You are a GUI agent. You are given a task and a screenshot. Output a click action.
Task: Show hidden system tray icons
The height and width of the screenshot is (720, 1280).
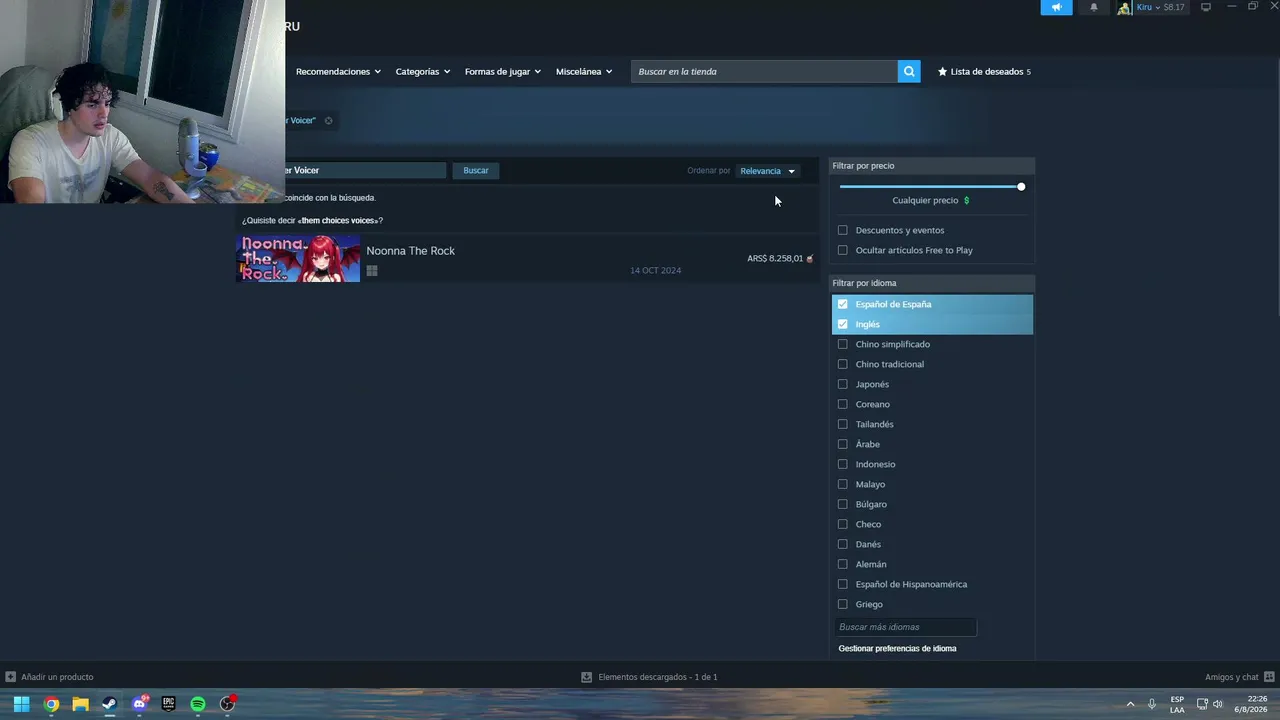1131,704
